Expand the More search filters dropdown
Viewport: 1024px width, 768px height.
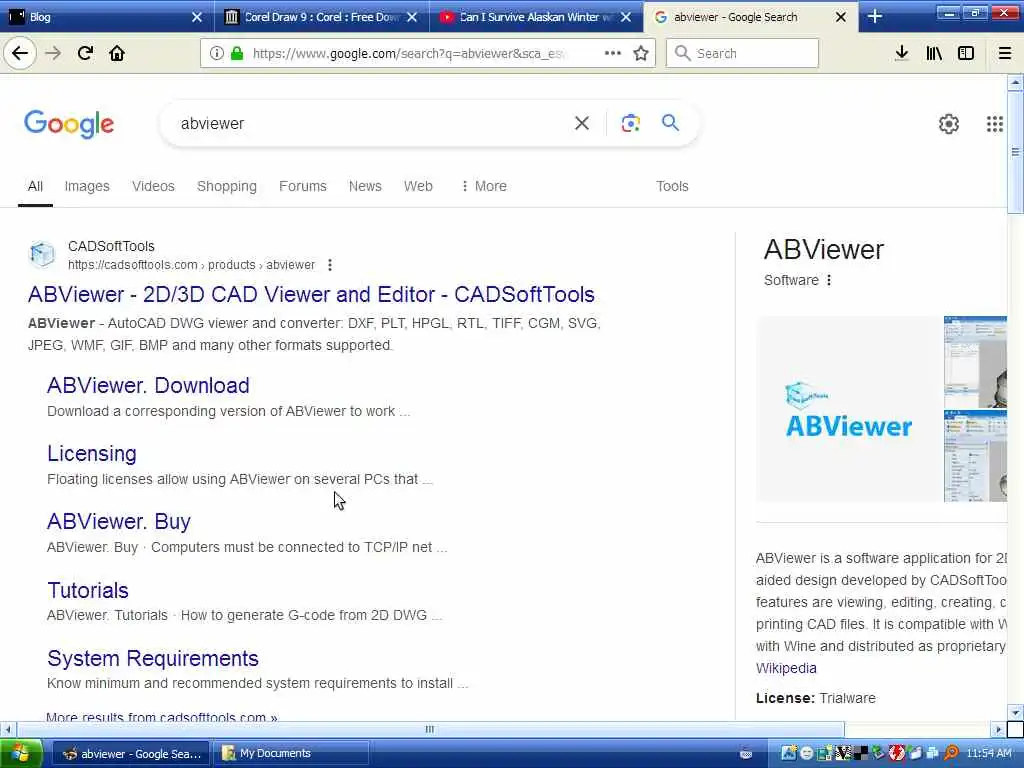(484, 186)
